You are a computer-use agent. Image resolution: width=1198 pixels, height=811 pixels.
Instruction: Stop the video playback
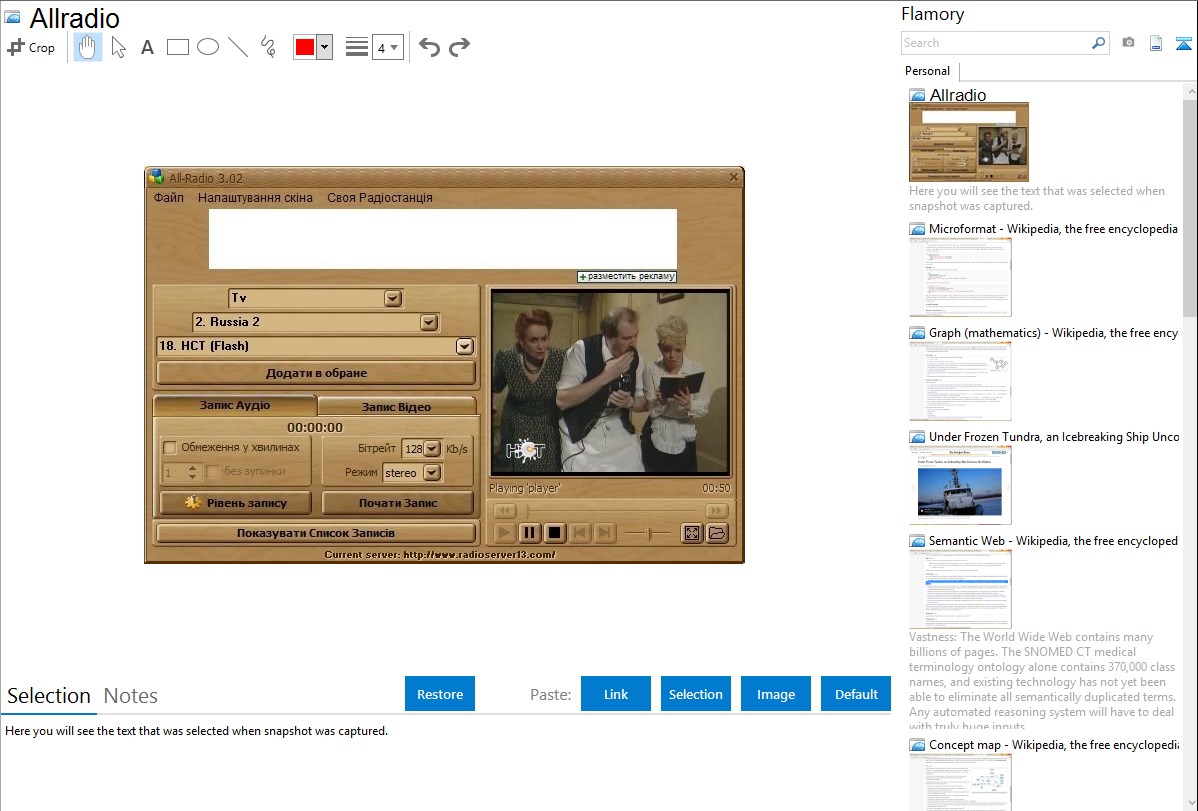555,533
